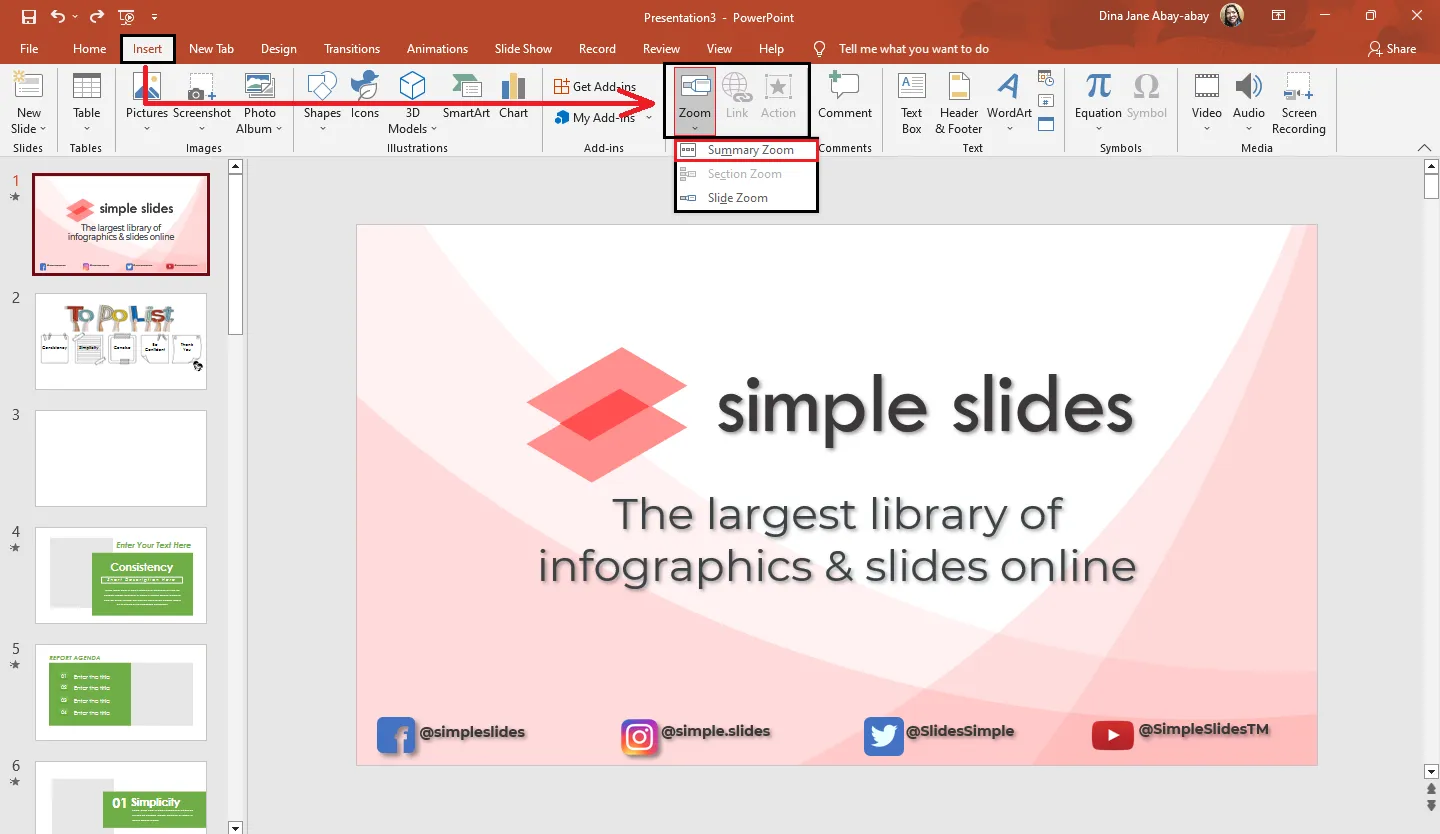Screen dimensions: 1440x834
Task: Select slide 4 Consistency thumbnail
Action: 121,575
